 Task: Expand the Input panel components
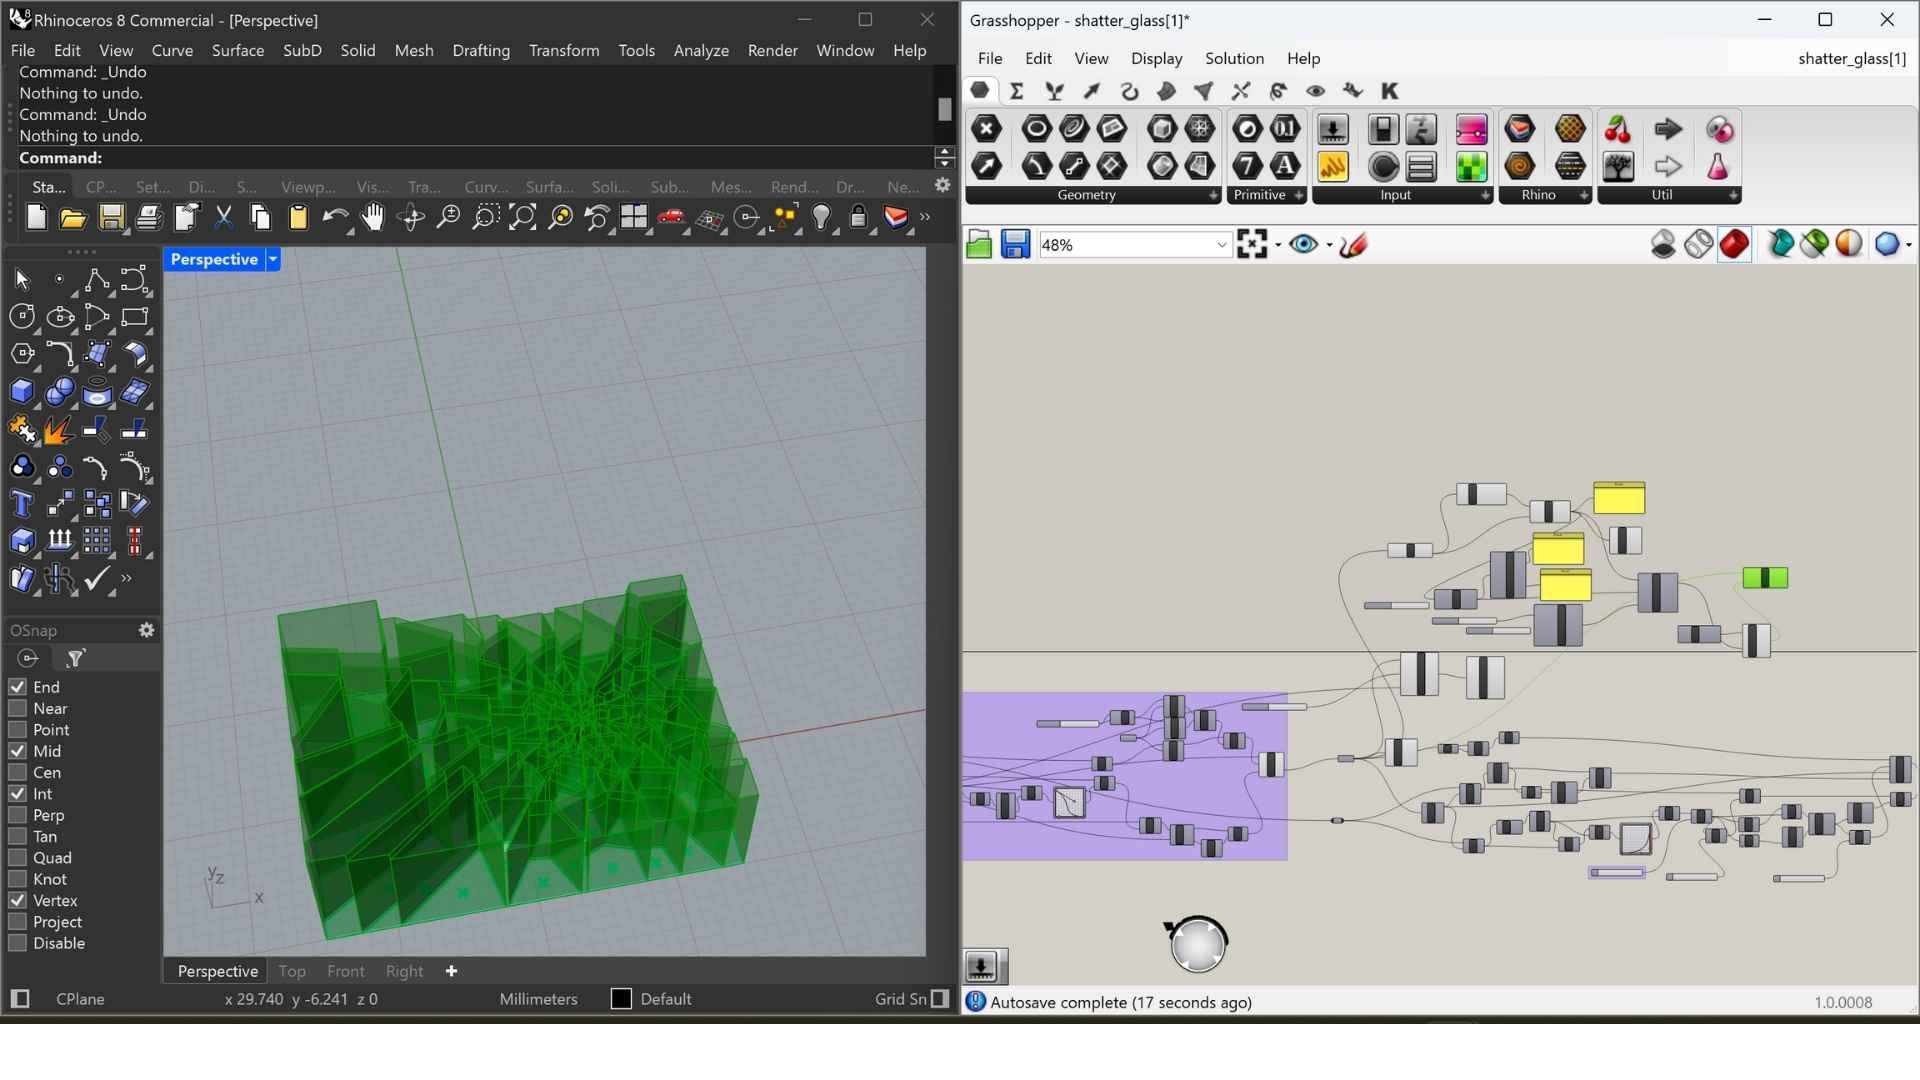click(x=1485, y=196)
